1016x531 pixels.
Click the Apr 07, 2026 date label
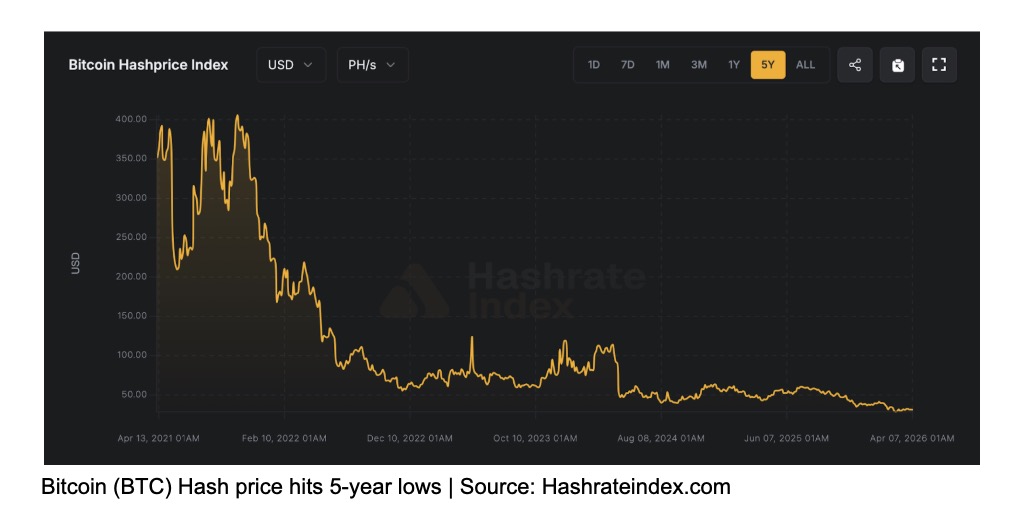point(912,438)
